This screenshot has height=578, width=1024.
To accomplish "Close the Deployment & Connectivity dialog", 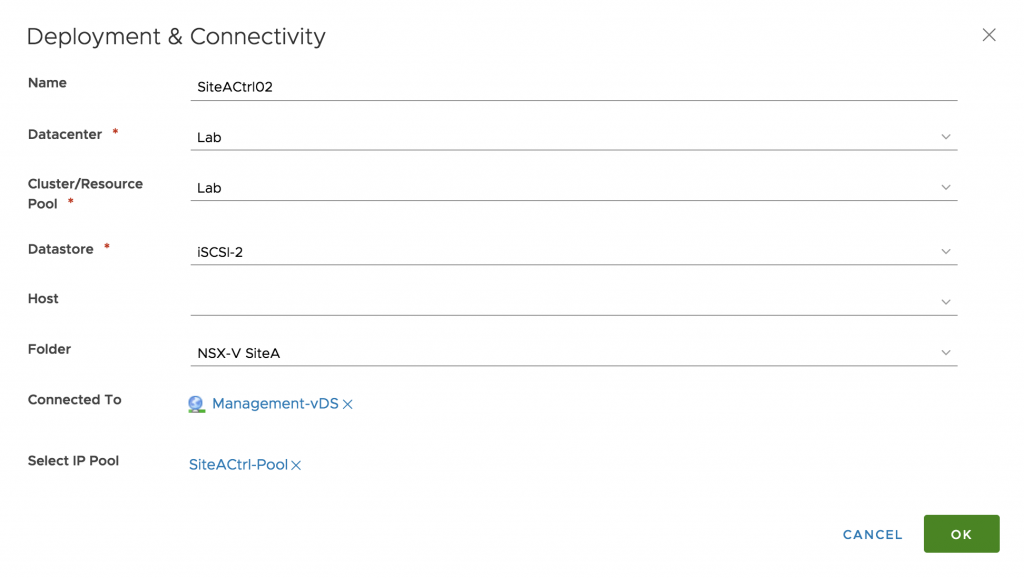I will tap(989, 35).
